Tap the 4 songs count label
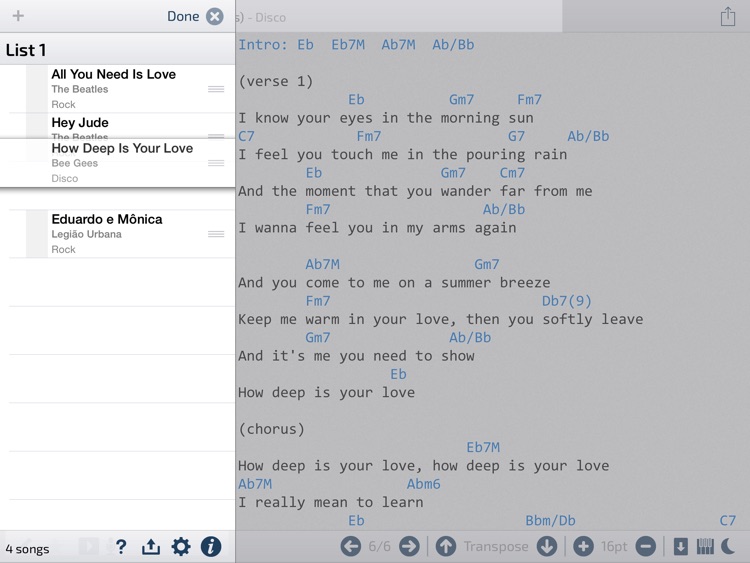The height and width of the screenshot is (563, 750). [x=27, y=549]
